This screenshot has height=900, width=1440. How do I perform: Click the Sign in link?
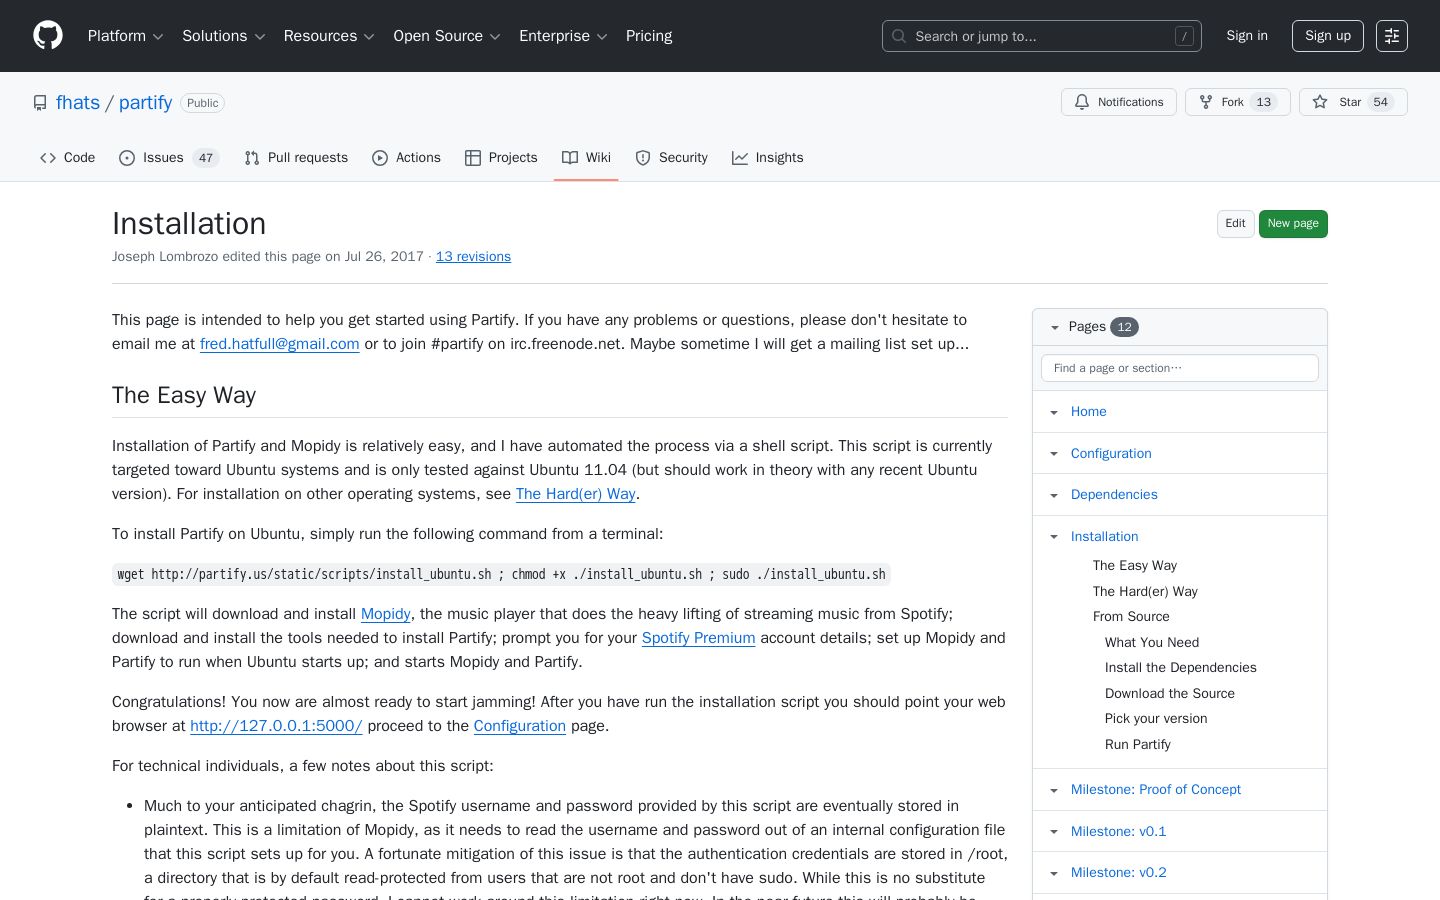(1247, 36)
